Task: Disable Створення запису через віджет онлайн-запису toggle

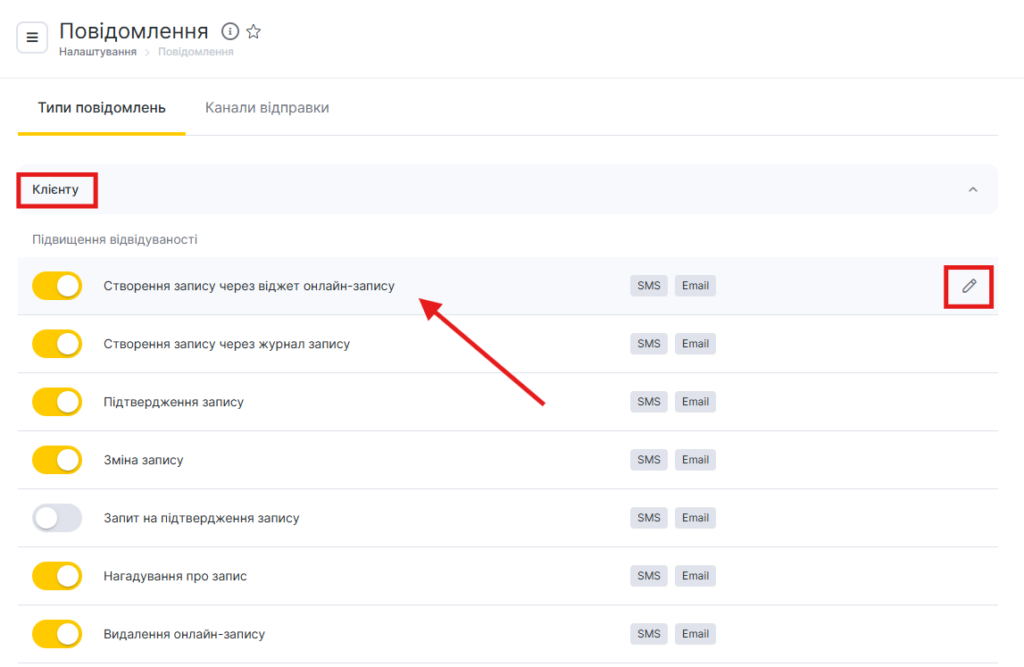Action: (x=57, y=286)
